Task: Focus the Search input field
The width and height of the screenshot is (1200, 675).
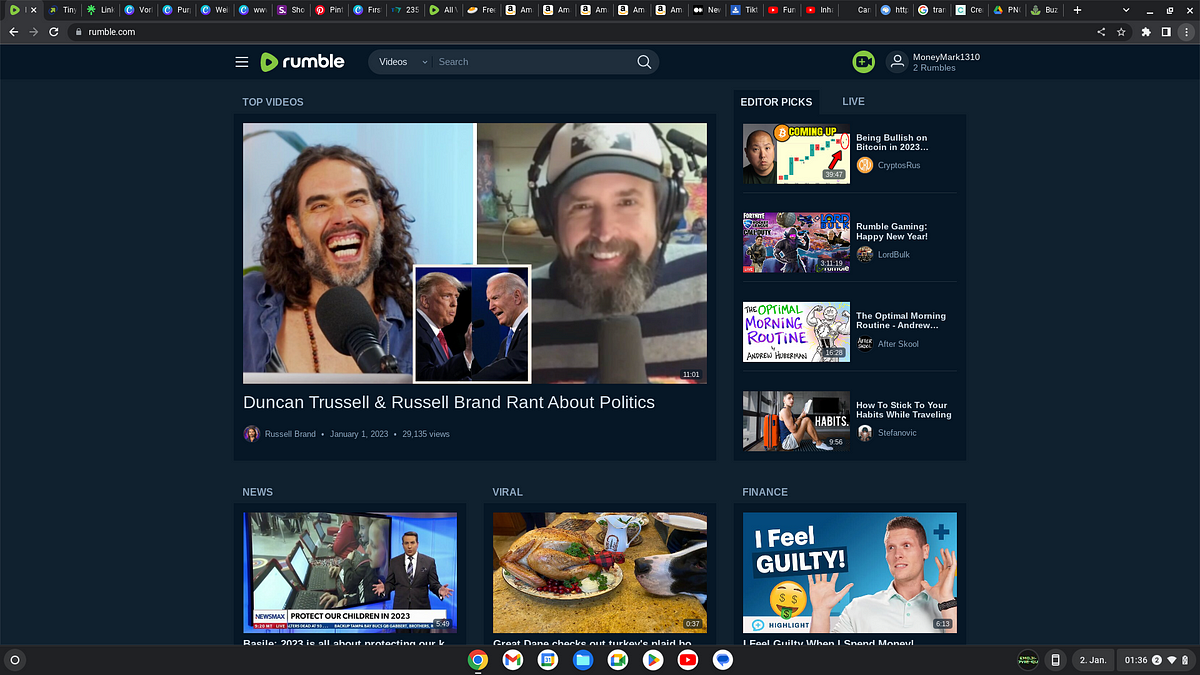Action: pos(533,62)
